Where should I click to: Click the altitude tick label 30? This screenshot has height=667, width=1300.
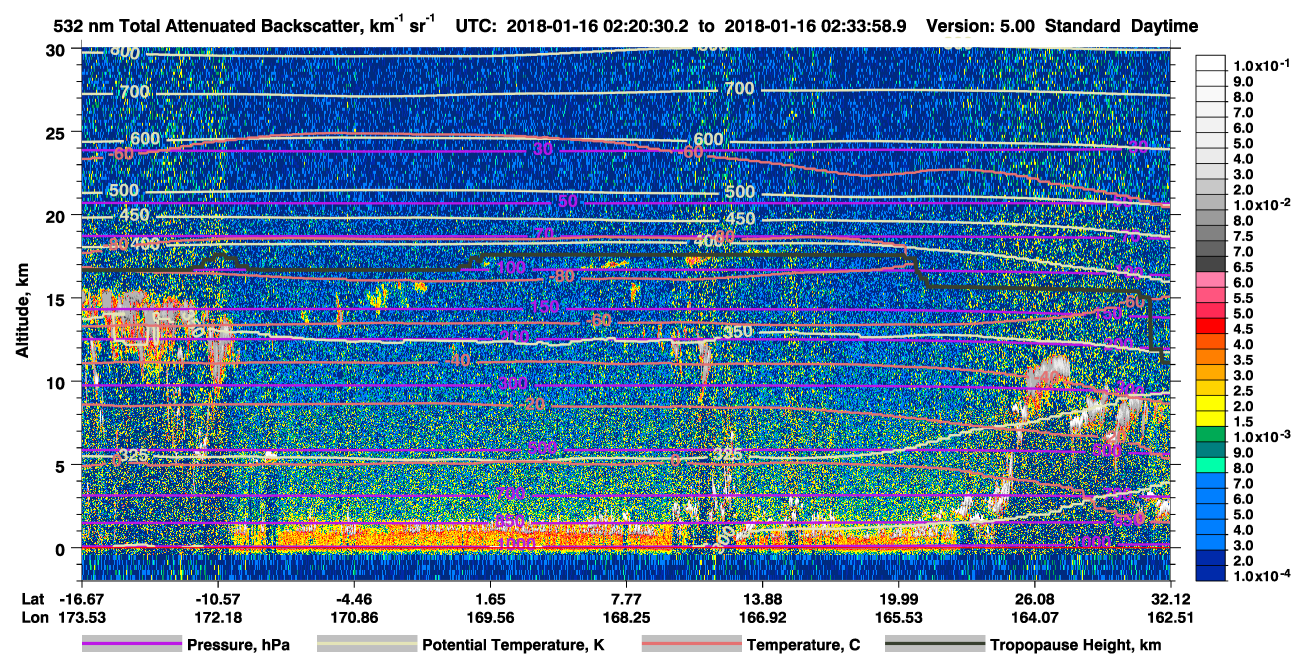(x=57, y=49)
